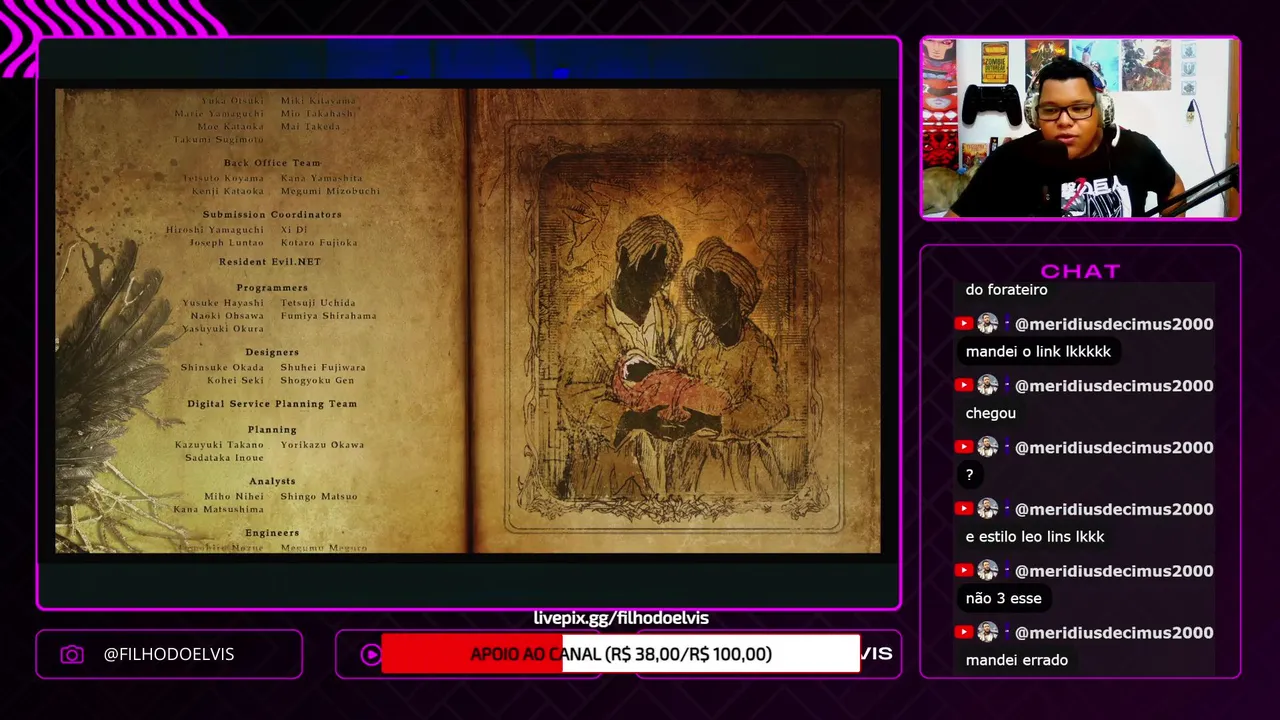The image size is (1280, 720).
Task: Click the 'Planning' credits heading
Action: click(x=272, y=430)
